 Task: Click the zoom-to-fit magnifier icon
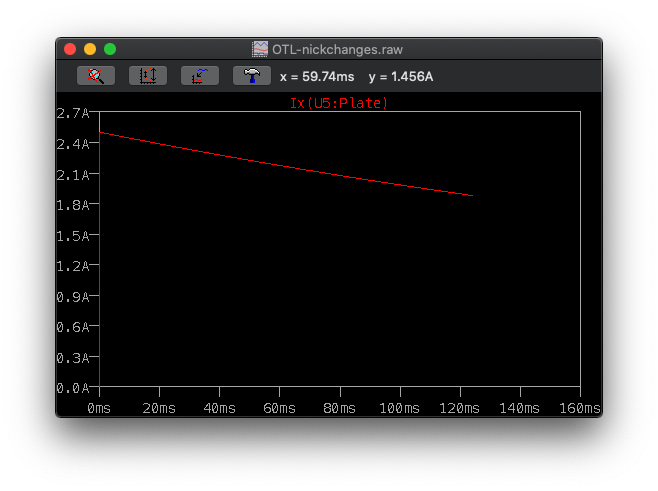96,76
